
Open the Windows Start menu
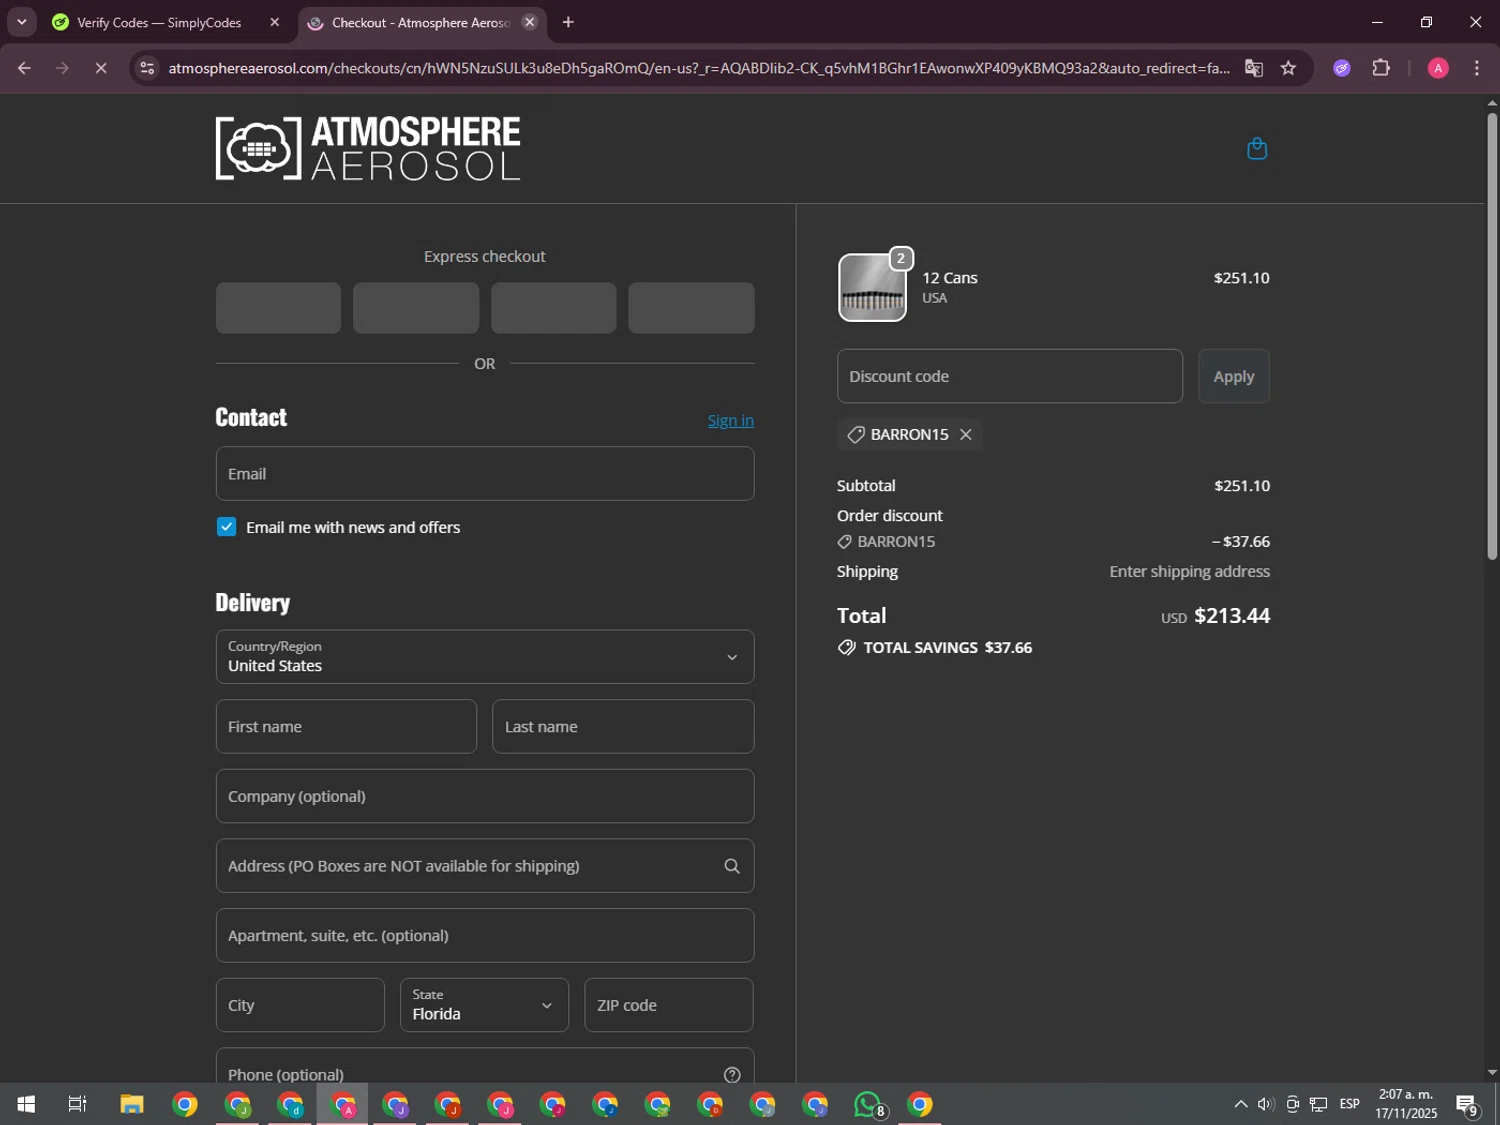26,1104
